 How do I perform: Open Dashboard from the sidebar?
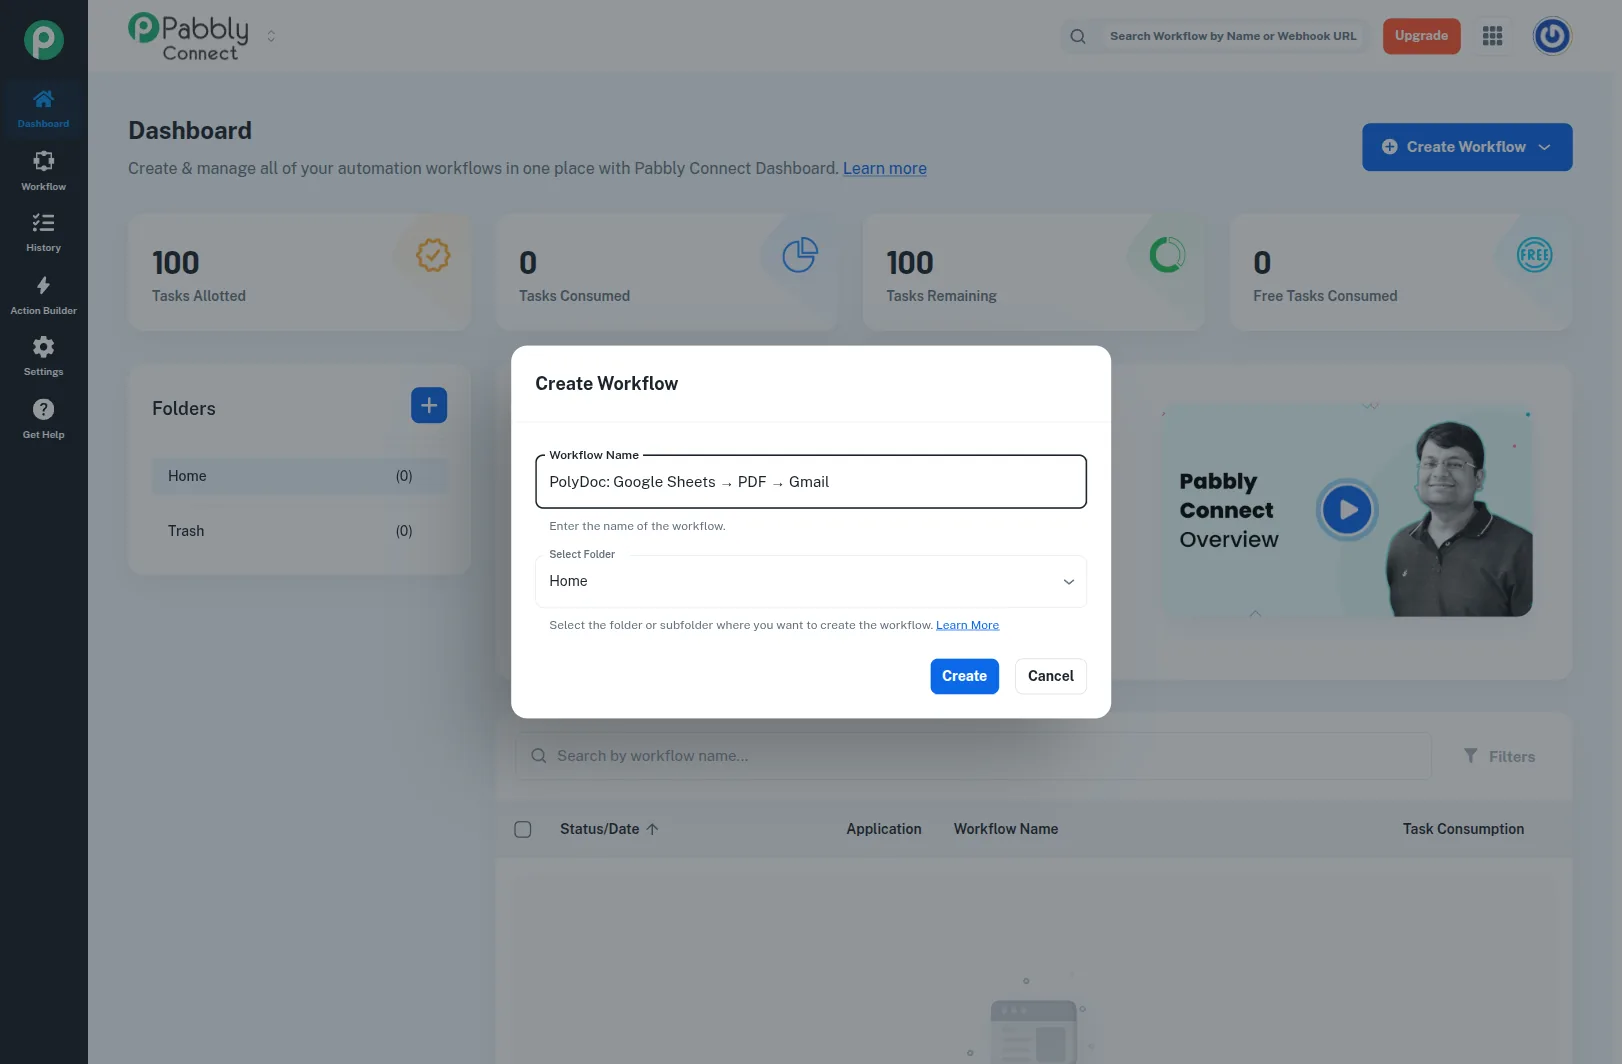(43, 109)
